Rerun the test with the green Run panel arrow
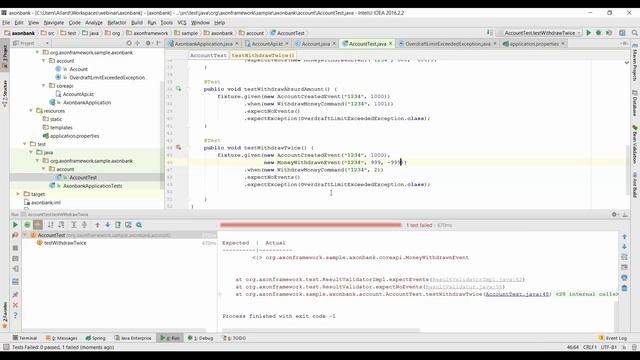 click(15, 225)
